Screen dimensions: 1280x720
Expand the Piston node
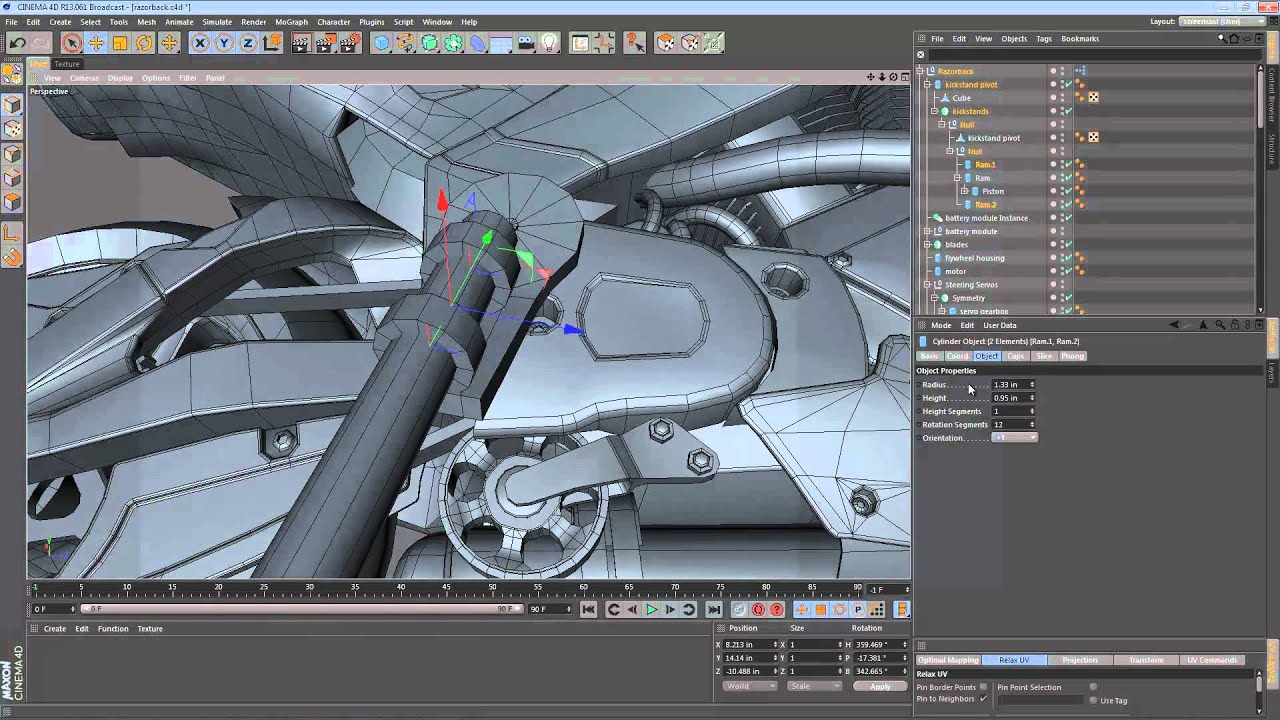click(964, 191)
